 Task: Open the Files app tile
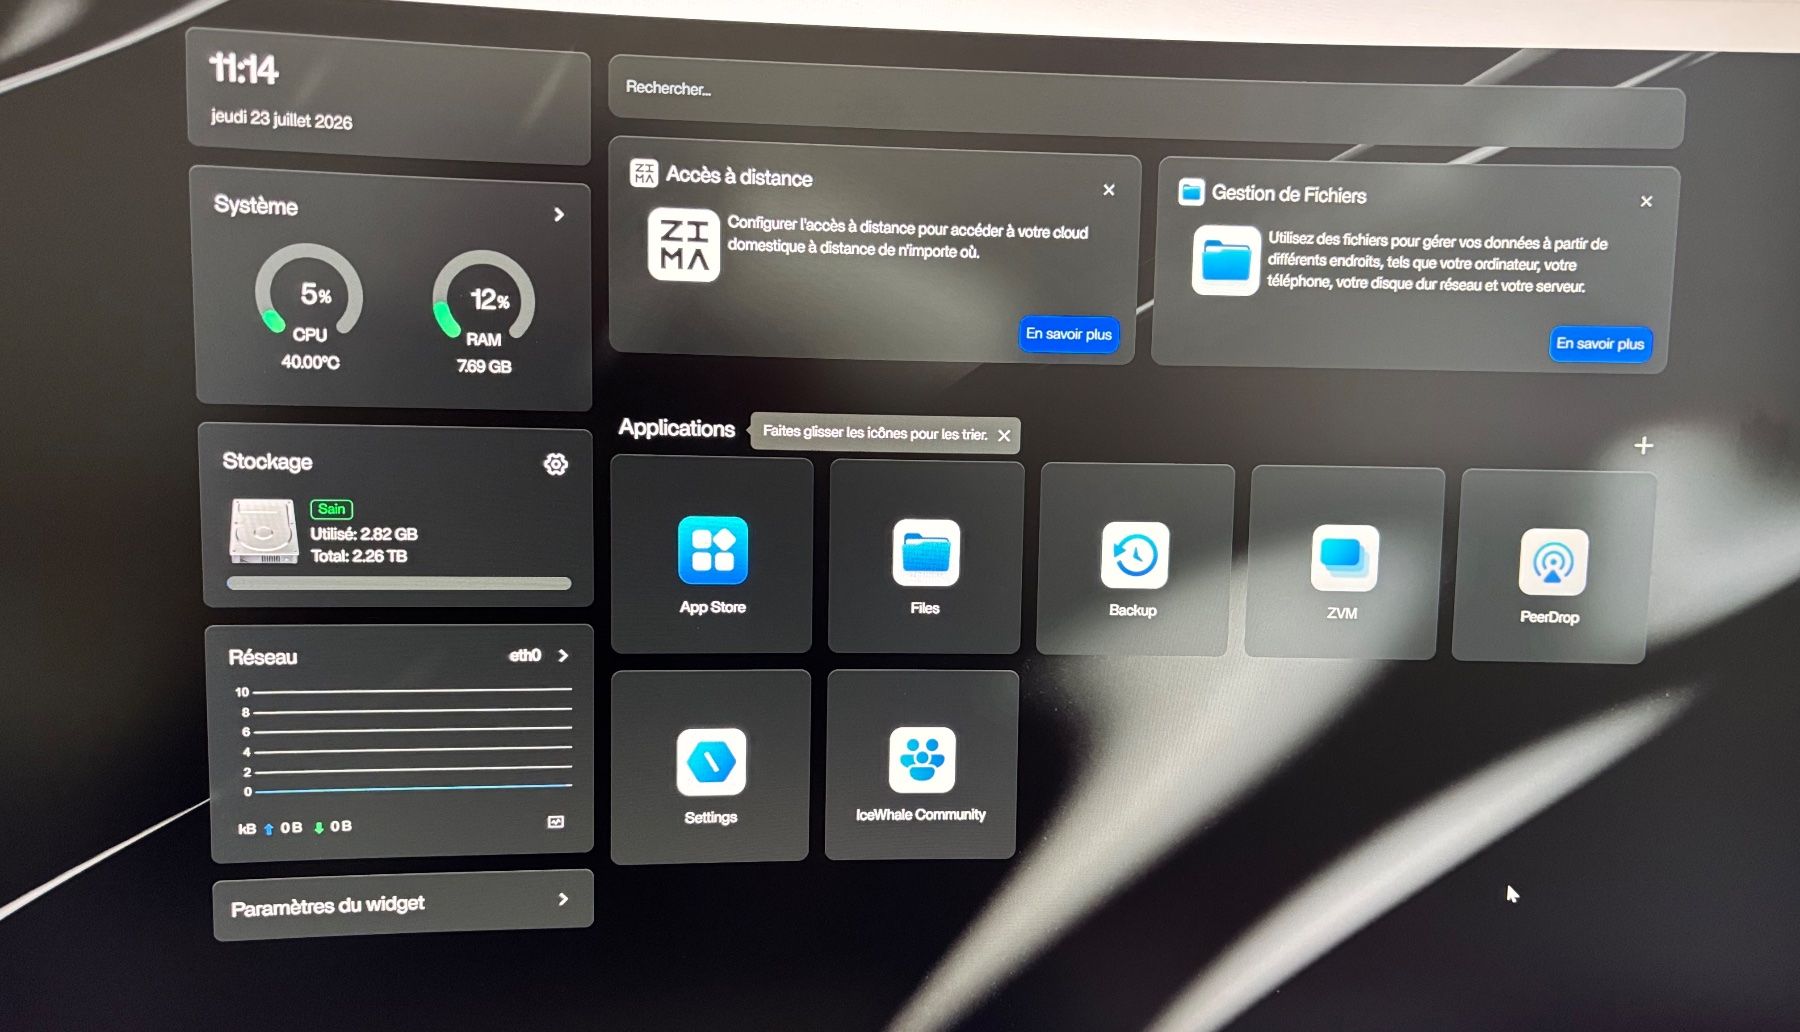coord(925,557)
